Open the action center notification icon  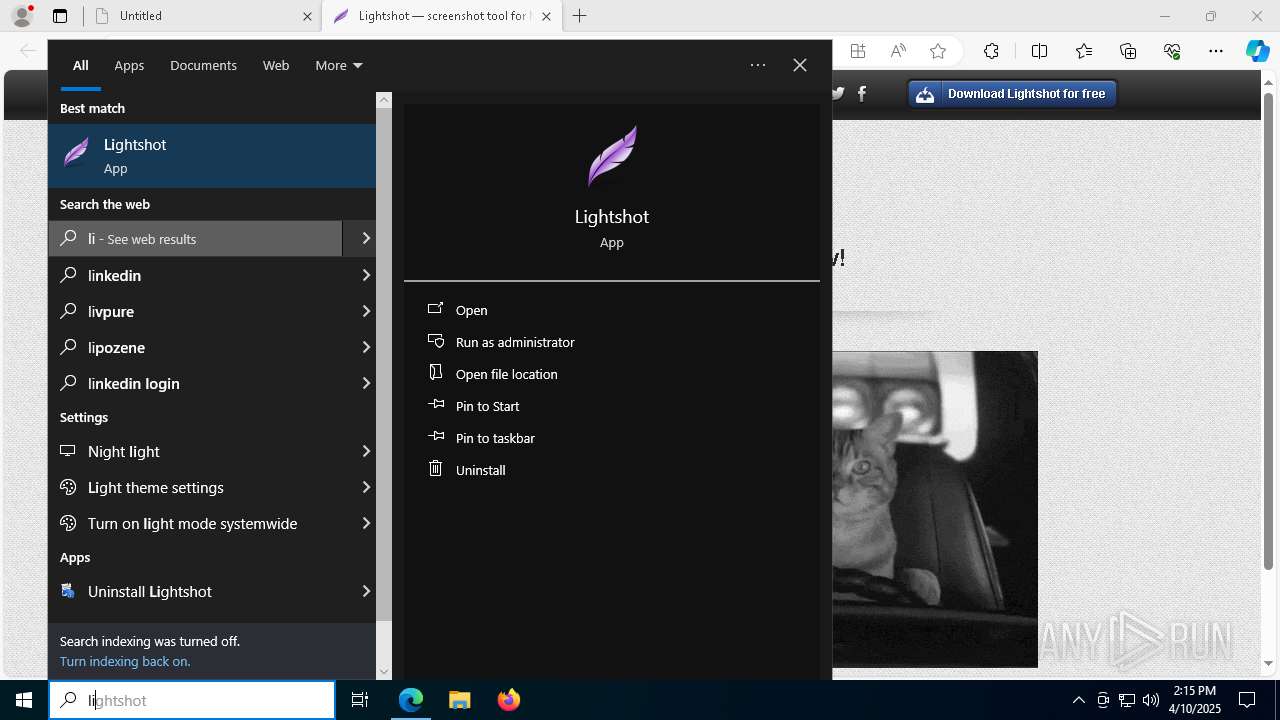(x=1247, y=700)
